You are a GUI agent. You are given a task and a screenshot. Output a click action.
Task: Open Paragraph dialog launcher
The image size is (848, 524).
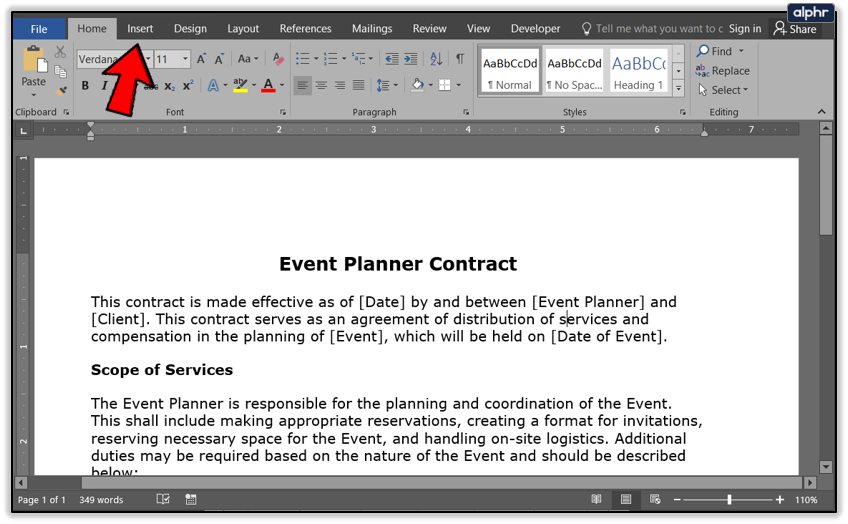[x=466, y=112]
